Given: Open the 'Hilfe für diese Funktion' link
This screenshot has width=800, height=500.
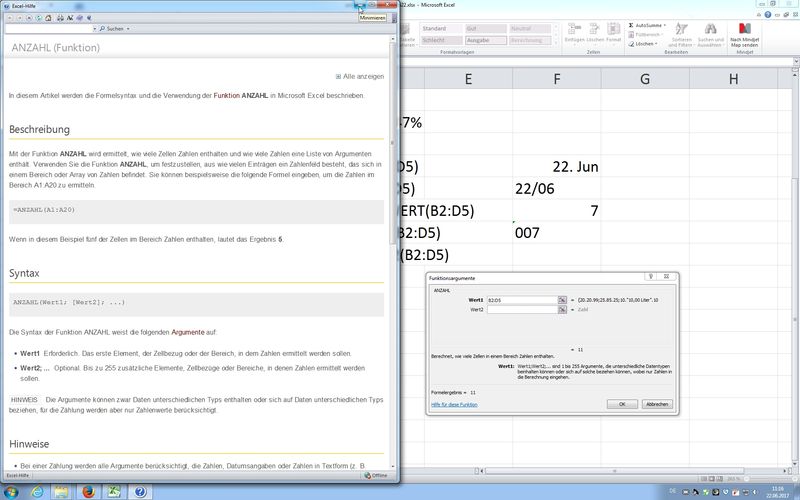Looking at the screenshot, I should click(454, 404).
